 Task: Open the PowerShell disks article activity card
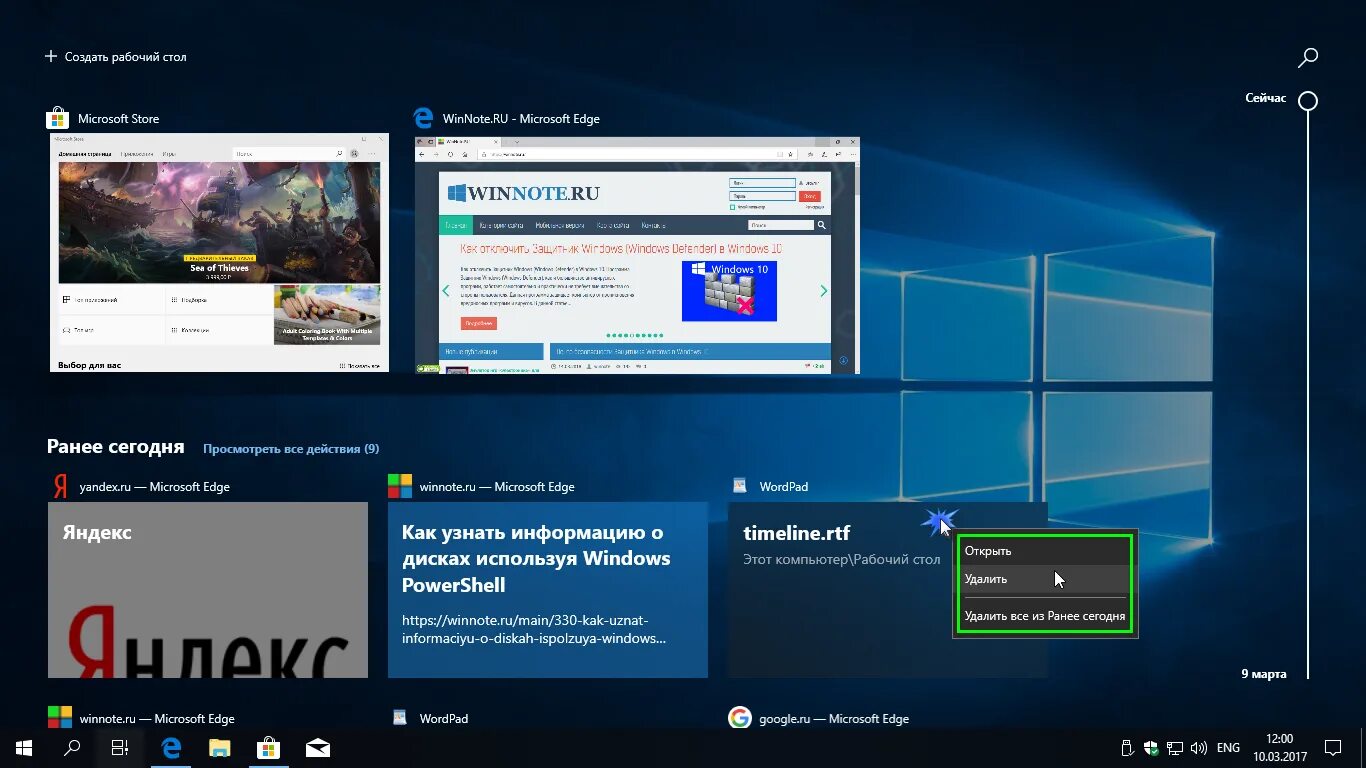tap(548, 590)
